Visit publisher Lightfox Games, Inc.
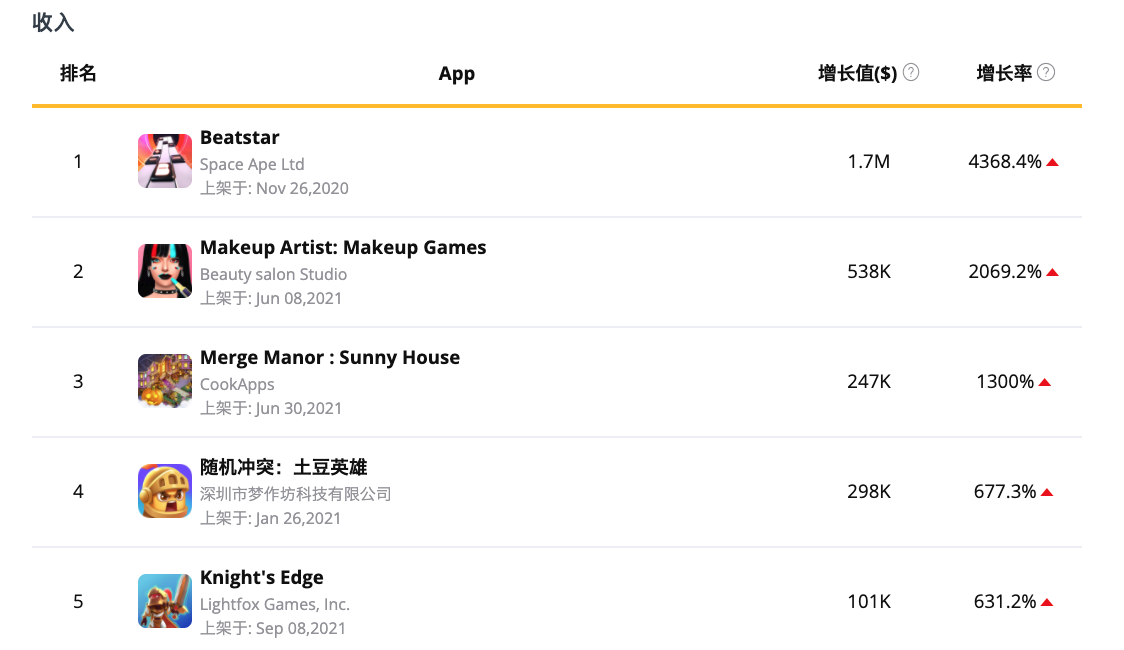This screenshot has height=650, width=1124. click(x=275, y=604)
